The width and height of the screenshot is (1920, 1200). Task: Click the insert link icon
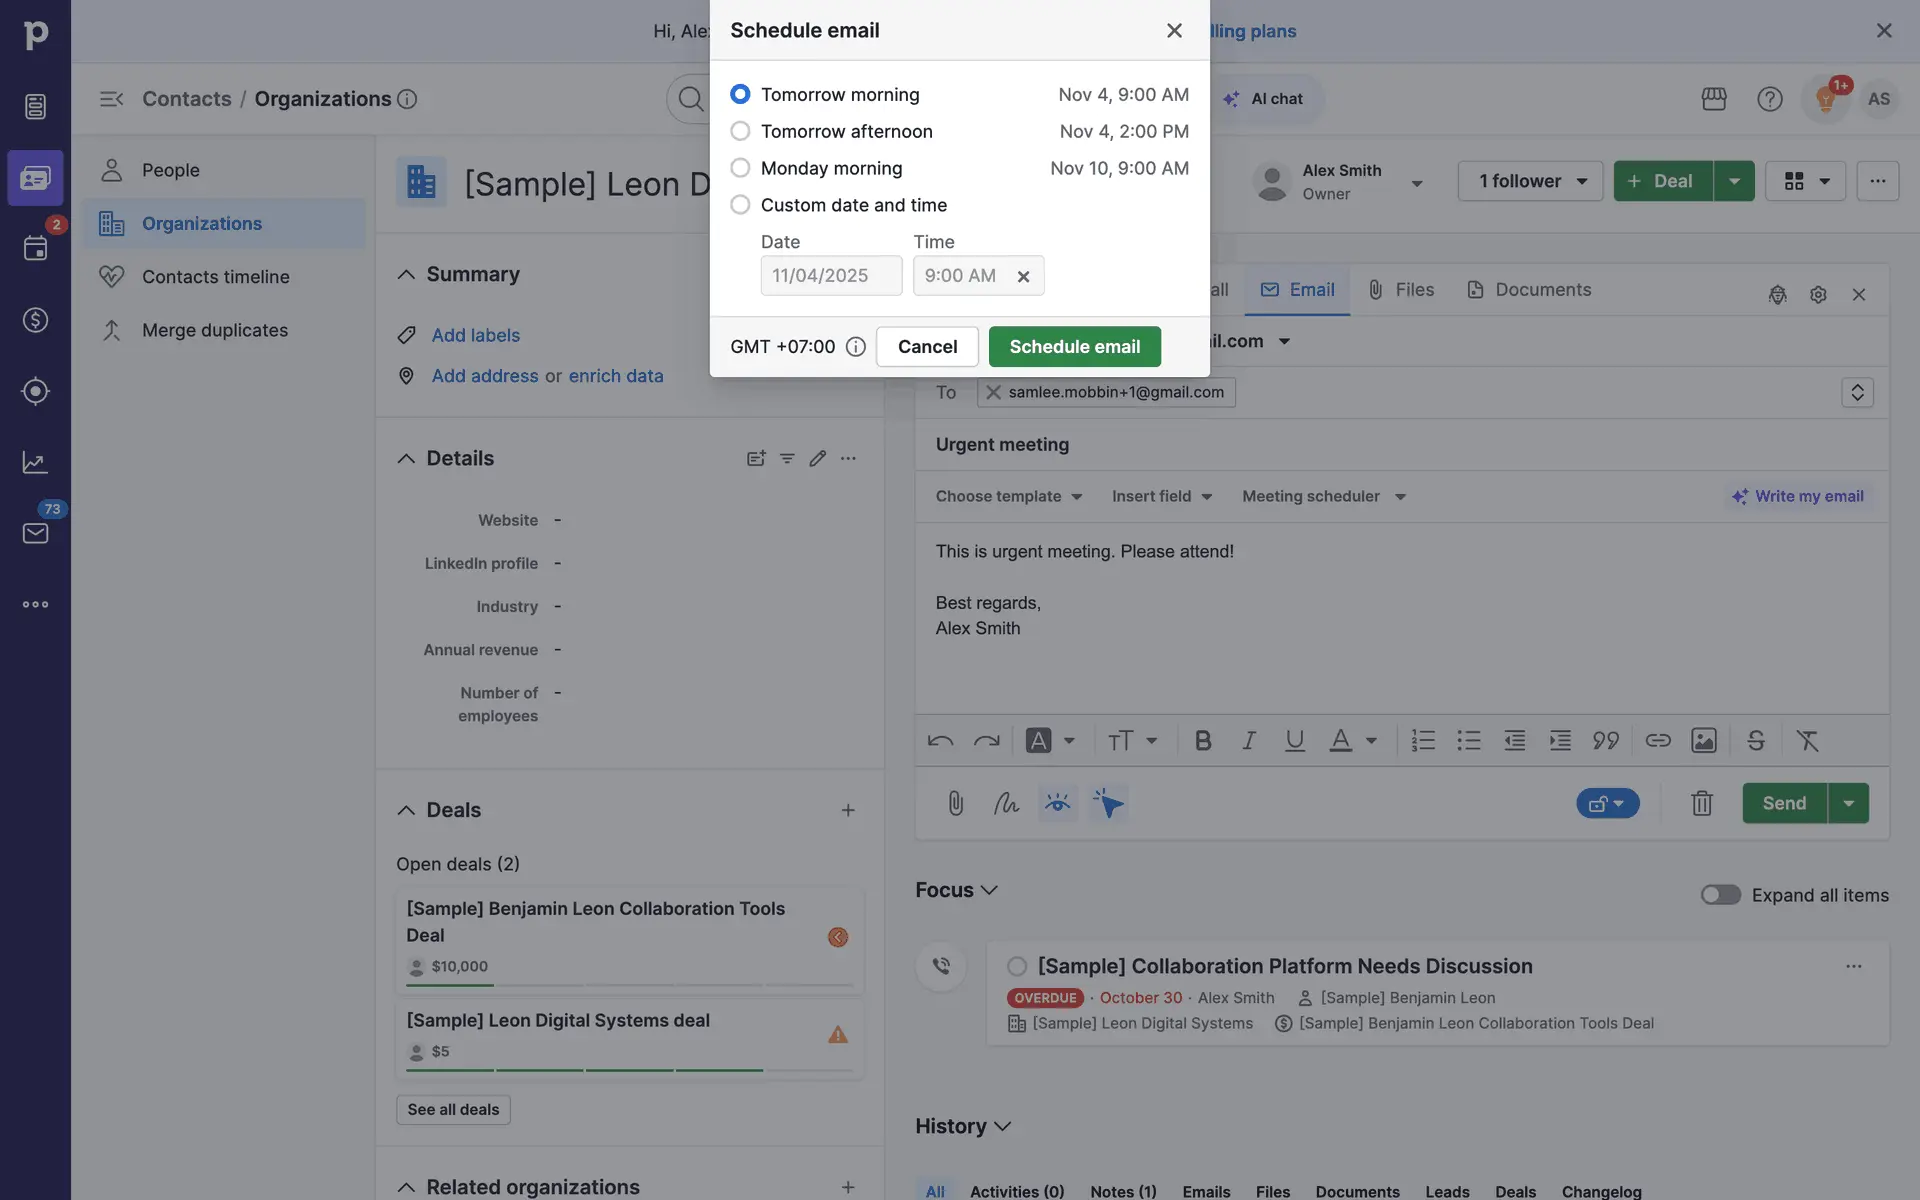point(1657,741)
